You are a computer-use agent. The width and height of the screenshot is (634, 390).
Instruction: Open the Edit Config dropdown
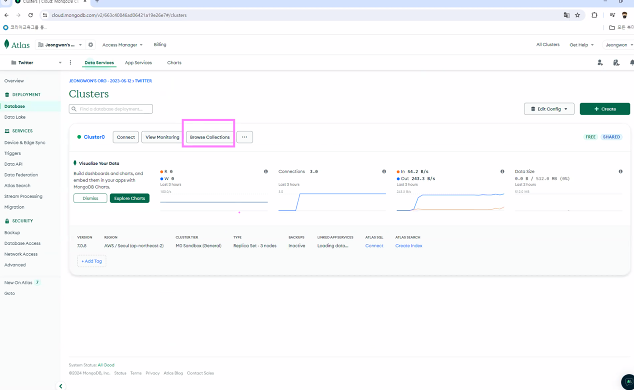(x=549, y=109)
